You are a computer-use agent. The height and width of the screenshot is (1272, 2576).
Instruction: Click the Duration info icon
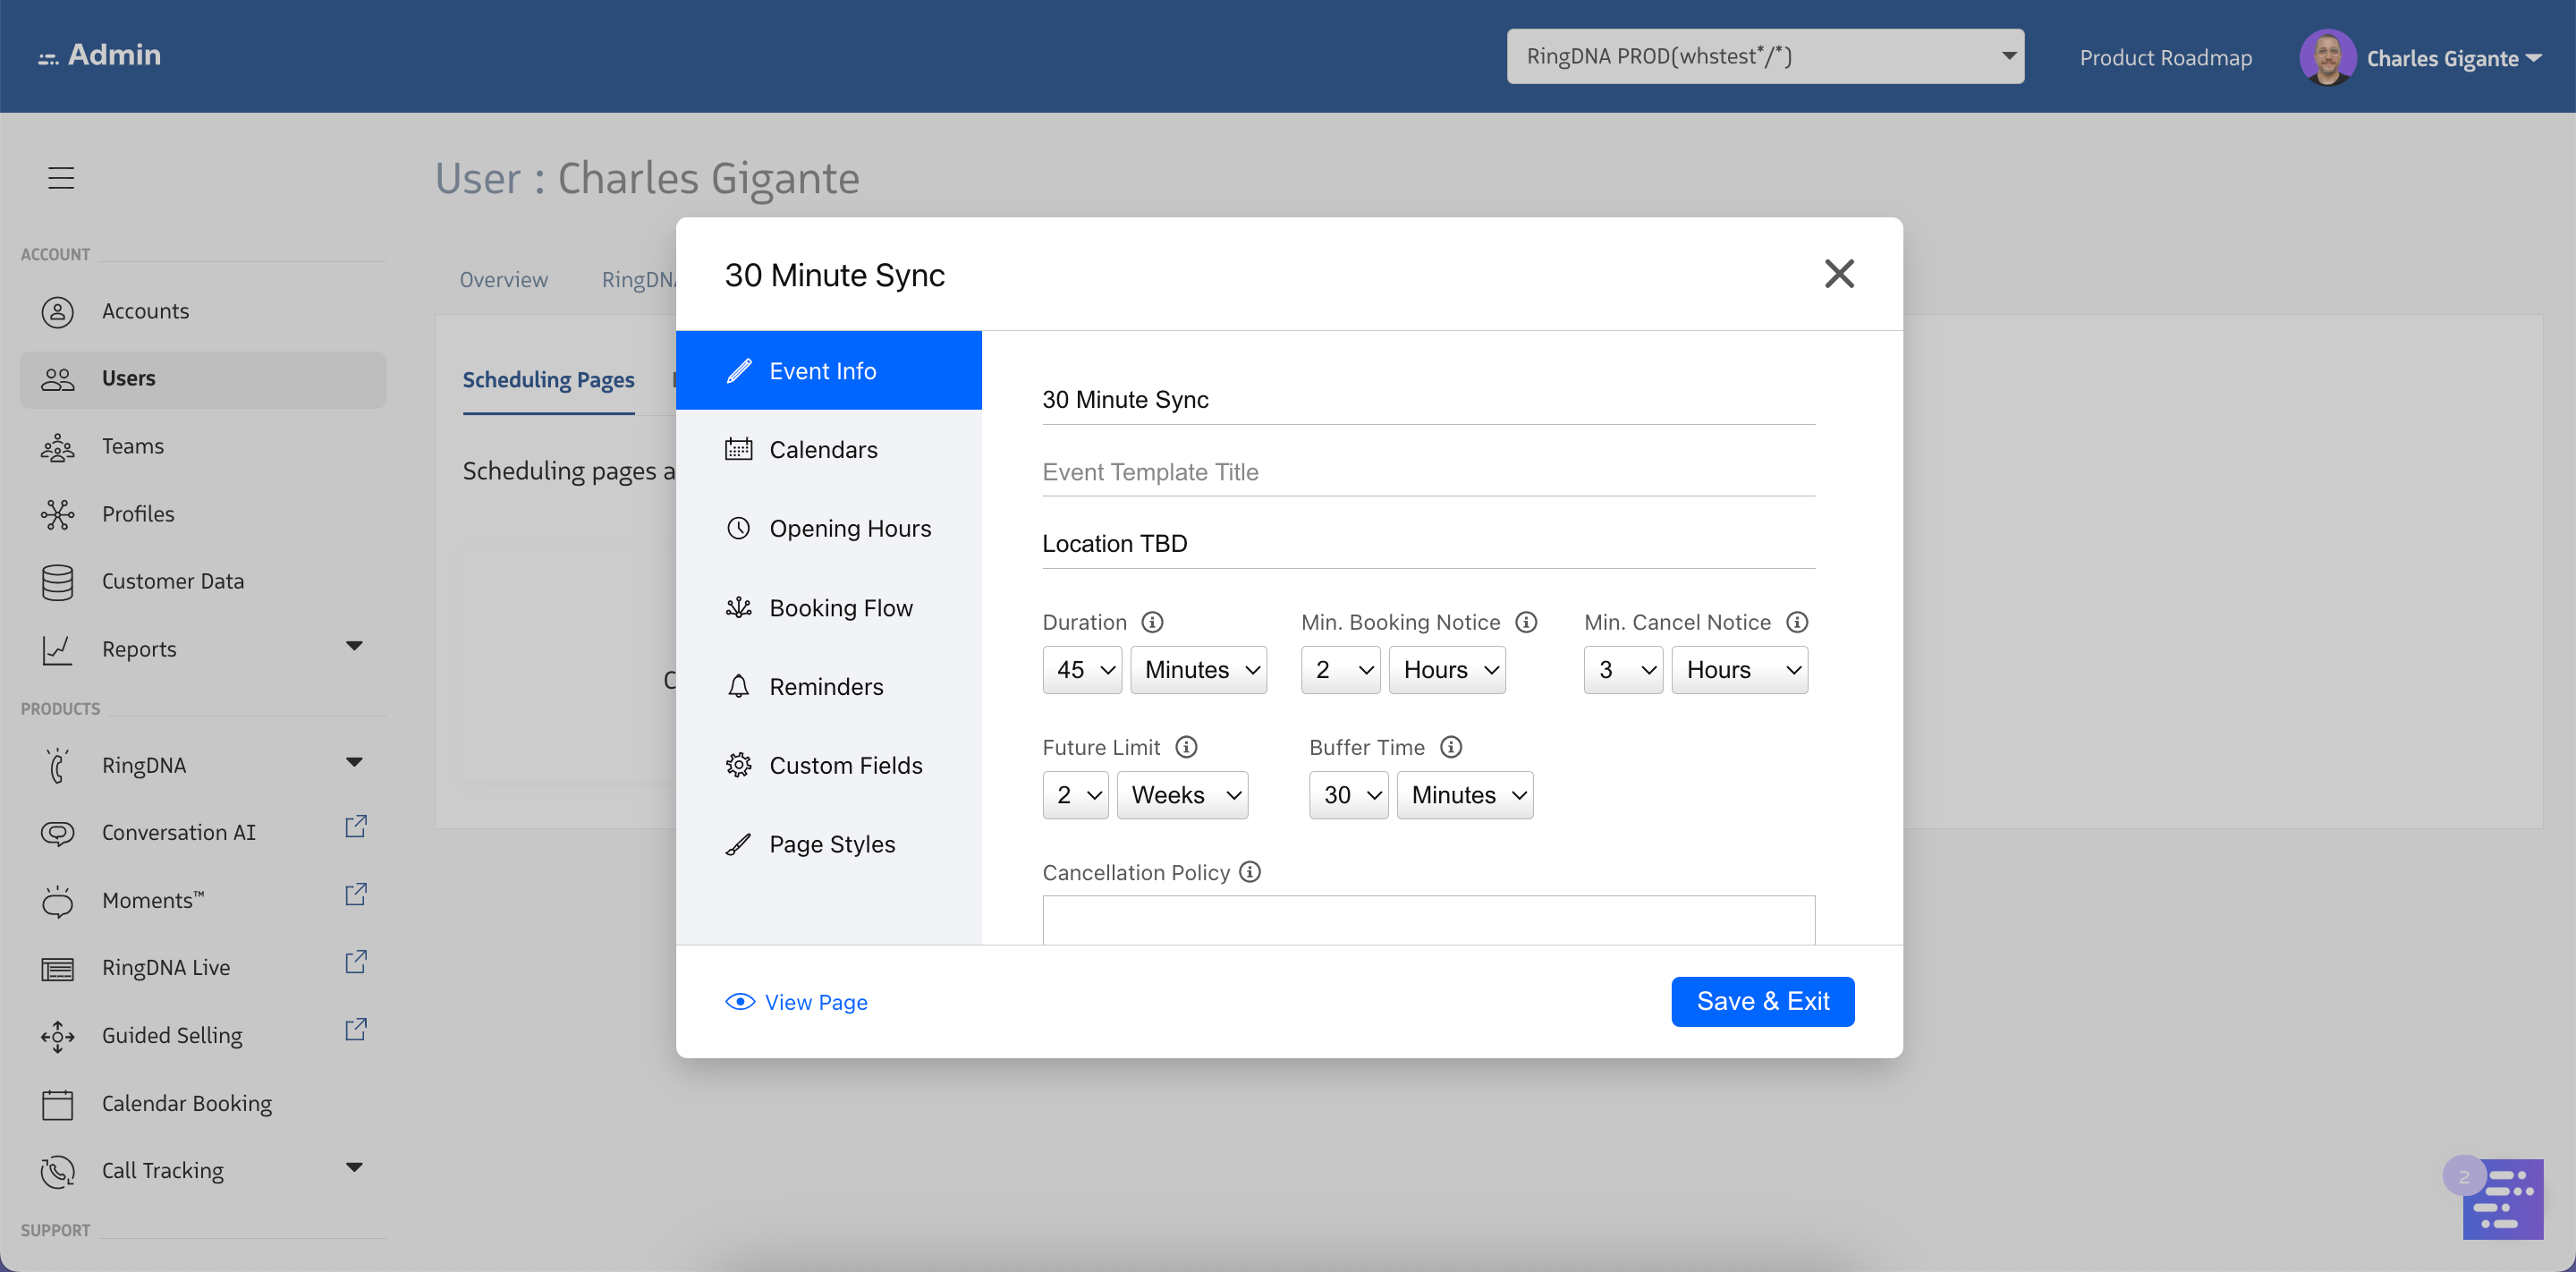click(1152, 622)
